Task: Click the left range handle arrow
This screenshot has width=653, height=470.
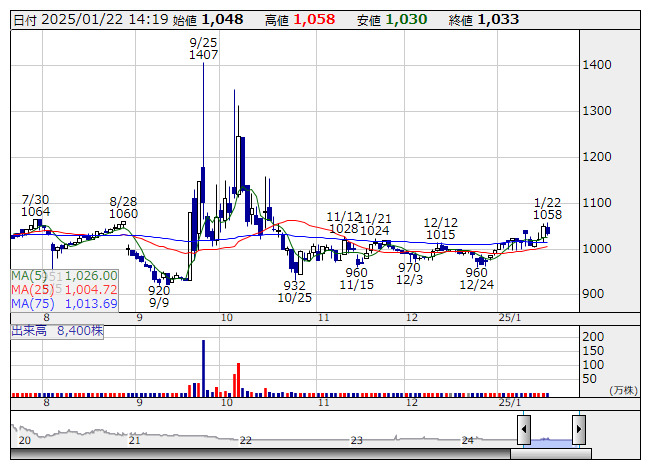Action: click(x=524, y=430)
